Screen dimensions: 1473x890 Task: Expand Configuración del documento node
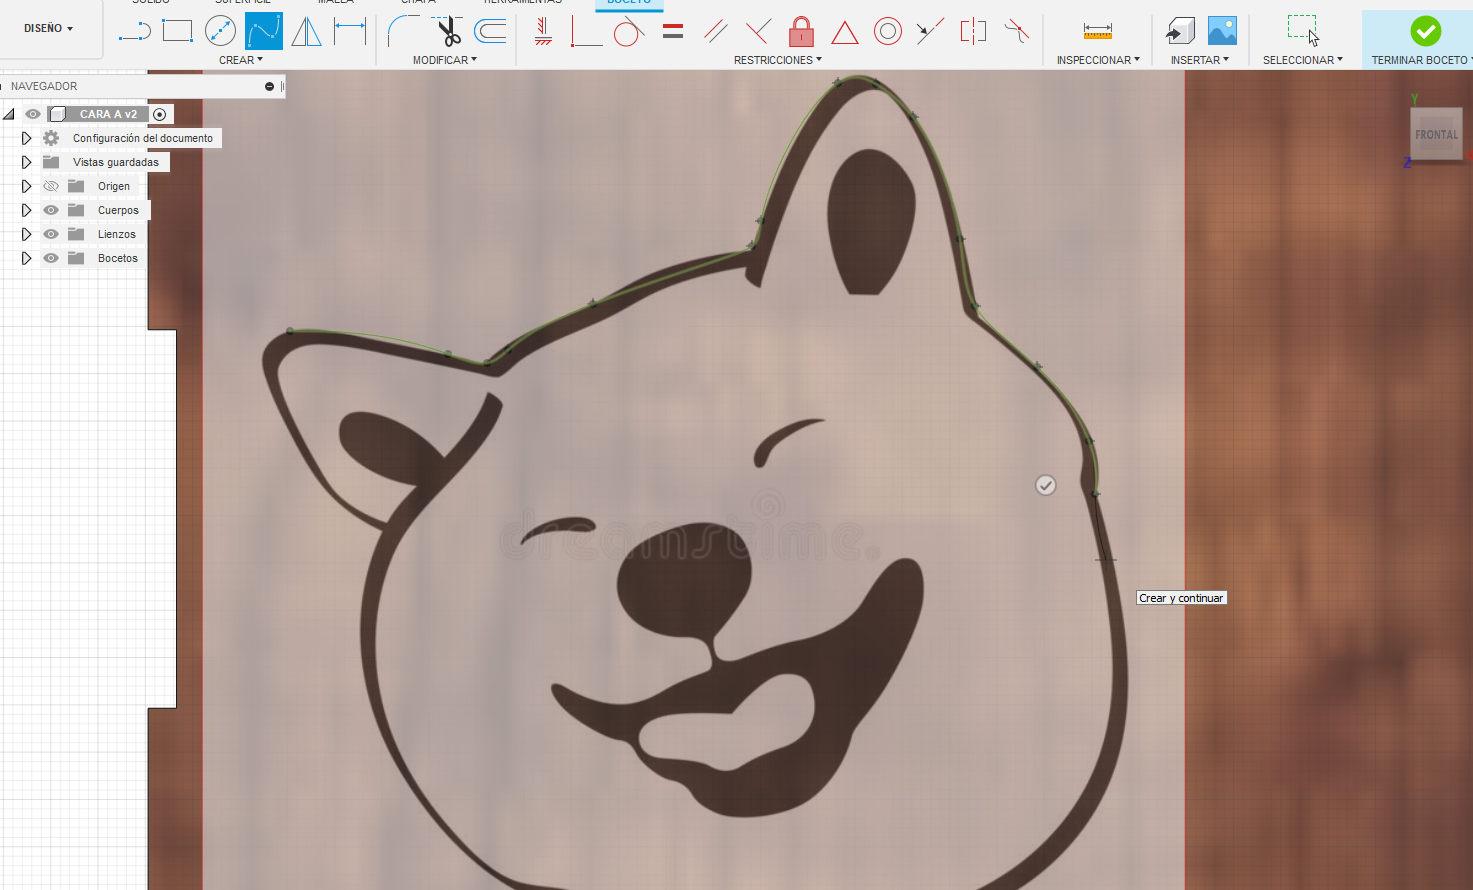coord(26,138)
